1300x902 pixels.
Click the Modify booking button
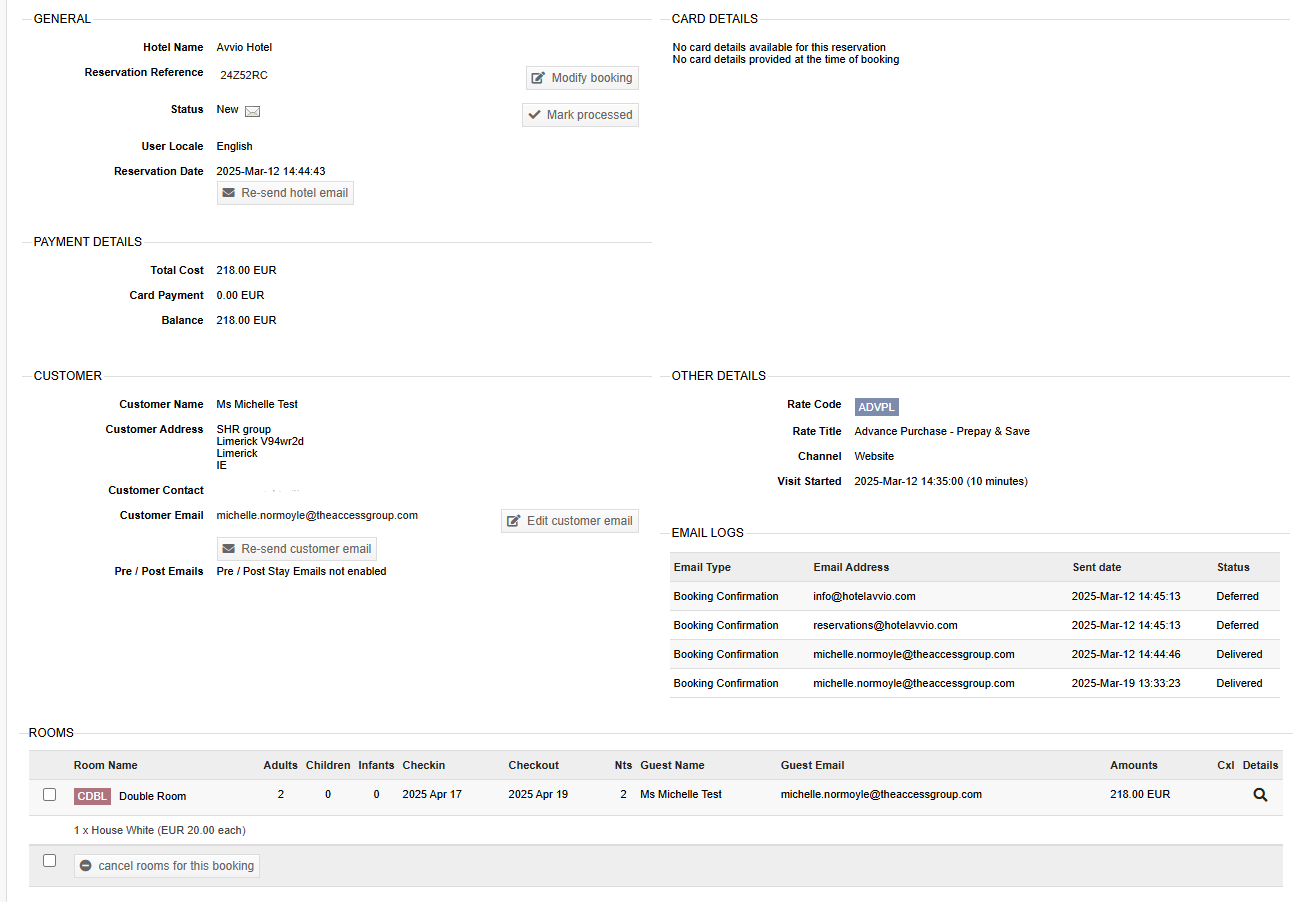(x=582, y=78)
